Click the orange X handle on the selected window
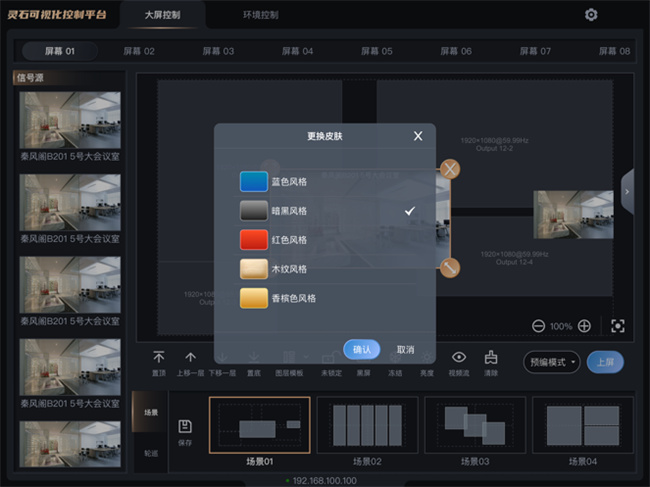This screenshot has width=650, height=487. (x=450, y=169)
